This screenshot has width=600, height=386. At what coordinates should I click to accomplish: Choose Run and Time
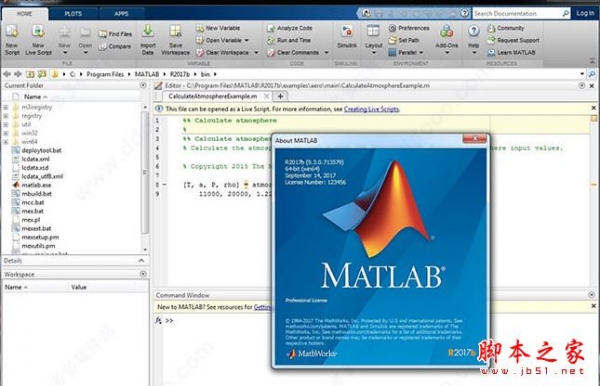(x=289, y=40)
